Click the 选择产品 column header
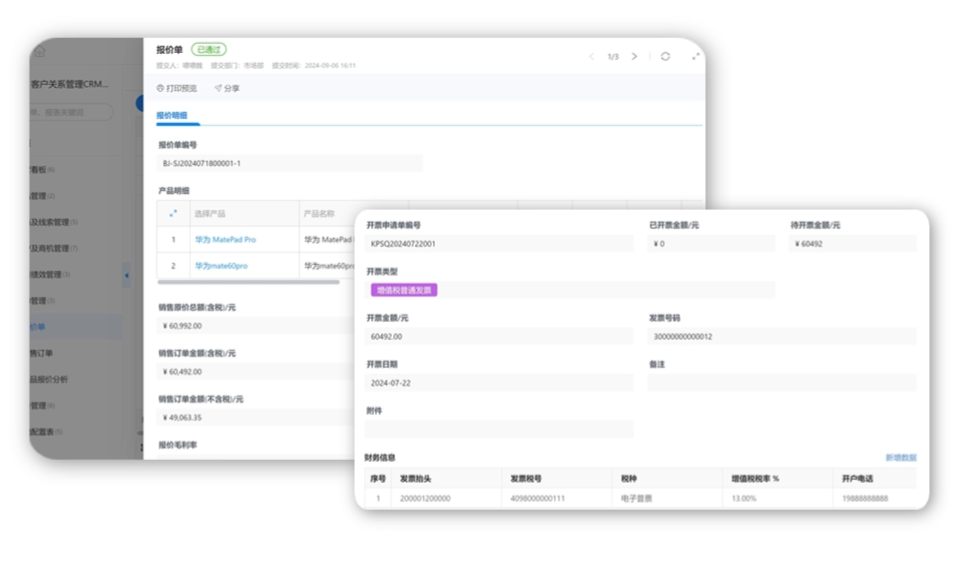Image resolution: width=960 pixels, height=563 pixels. (209, 214)
